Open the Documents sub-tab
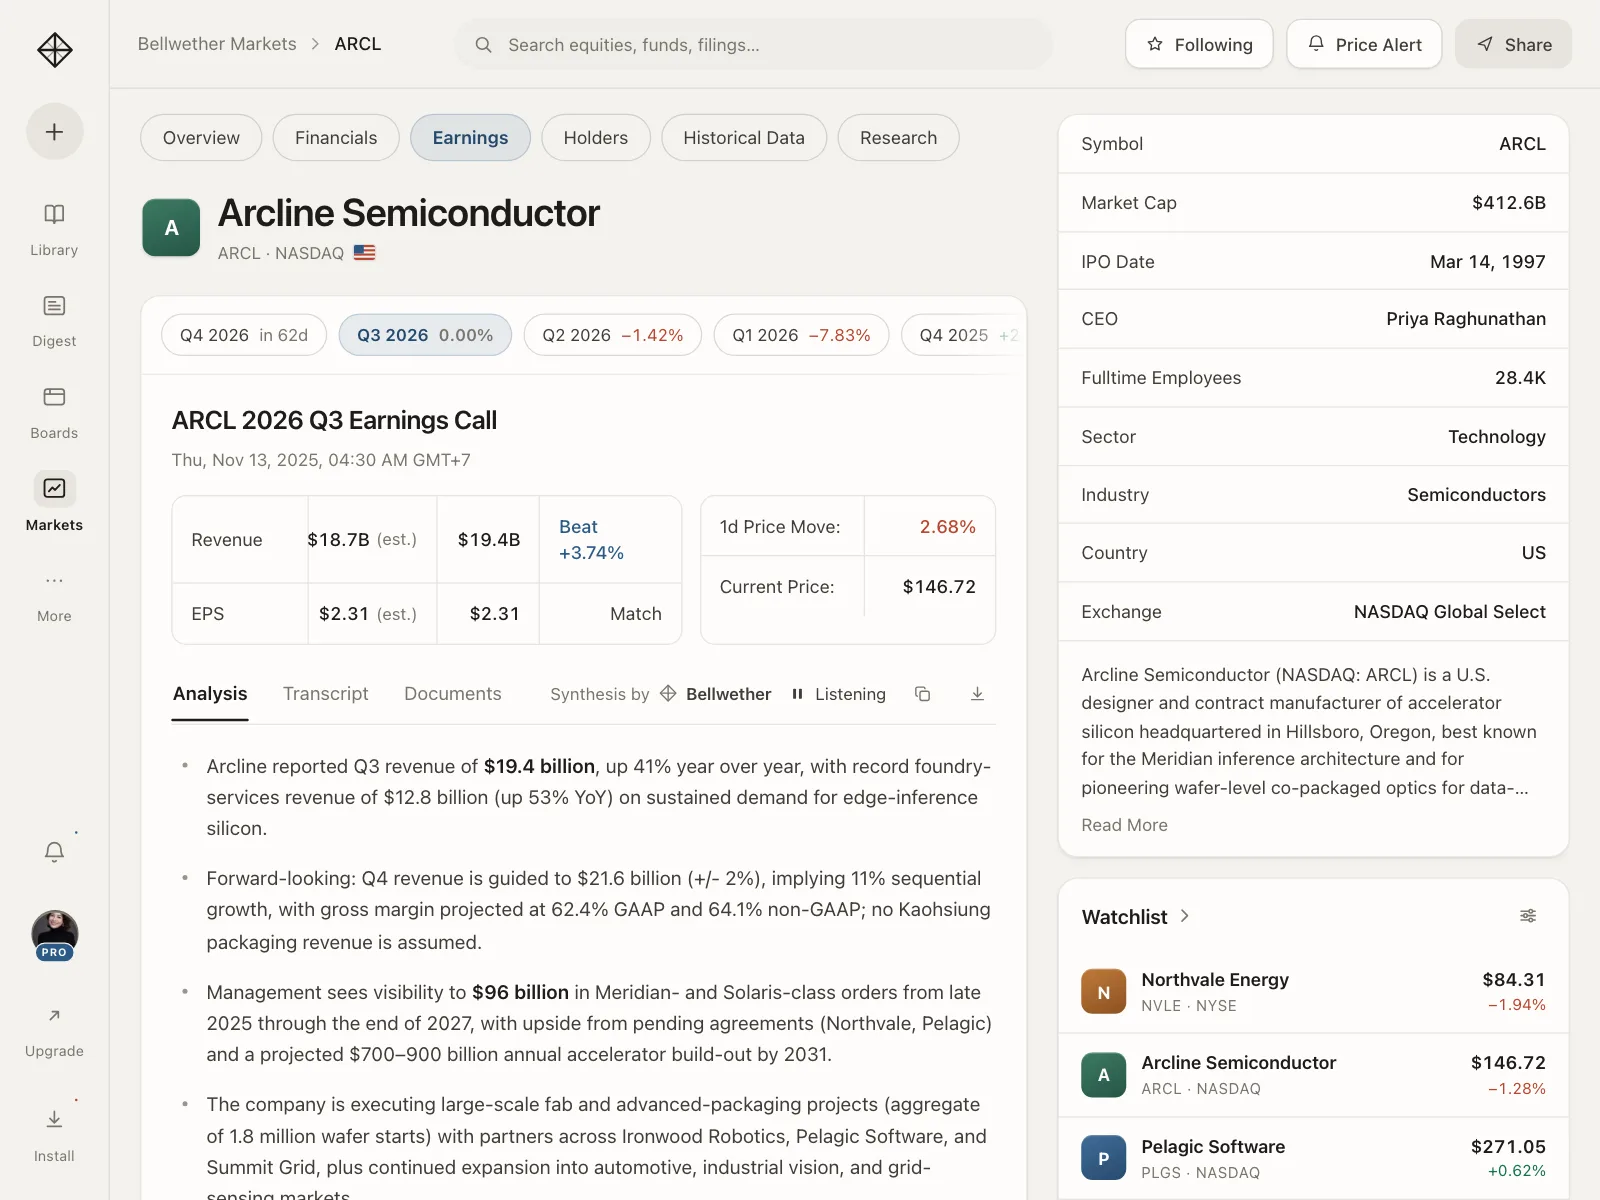1600x1200 pixels. (x=453, y=694)
